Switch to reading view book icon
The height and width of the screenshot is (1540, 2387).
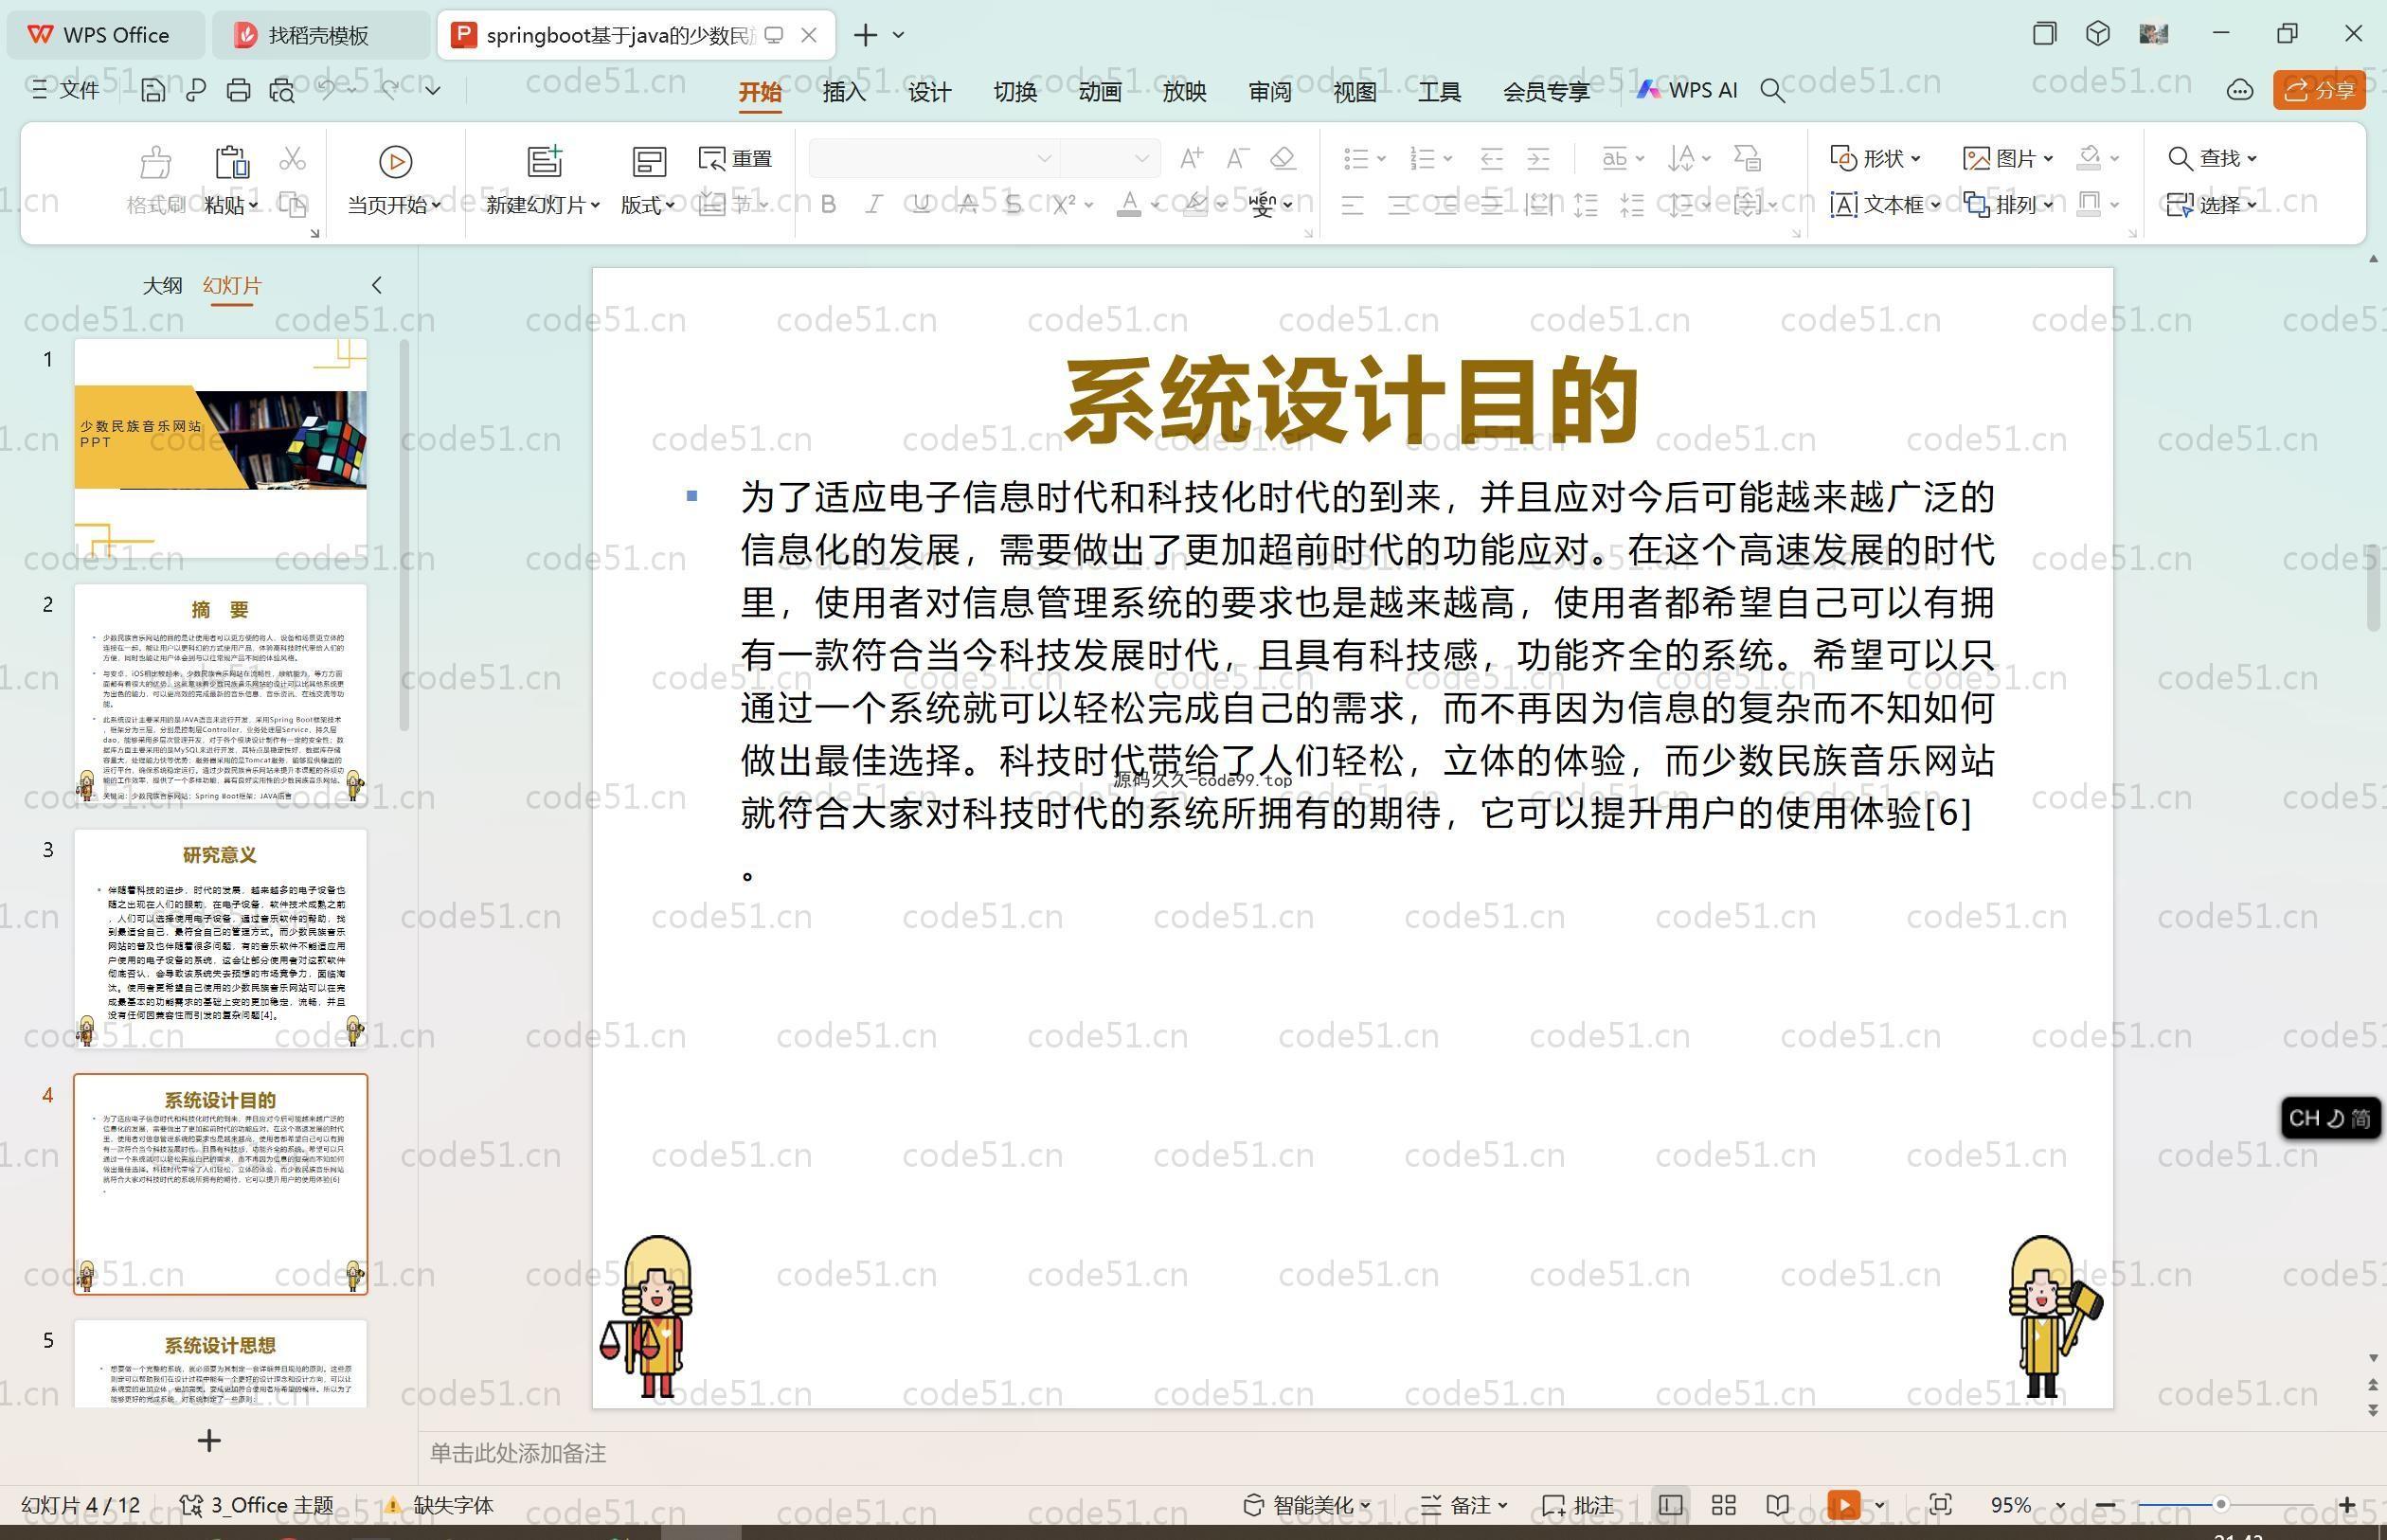click(1777, 1505)
